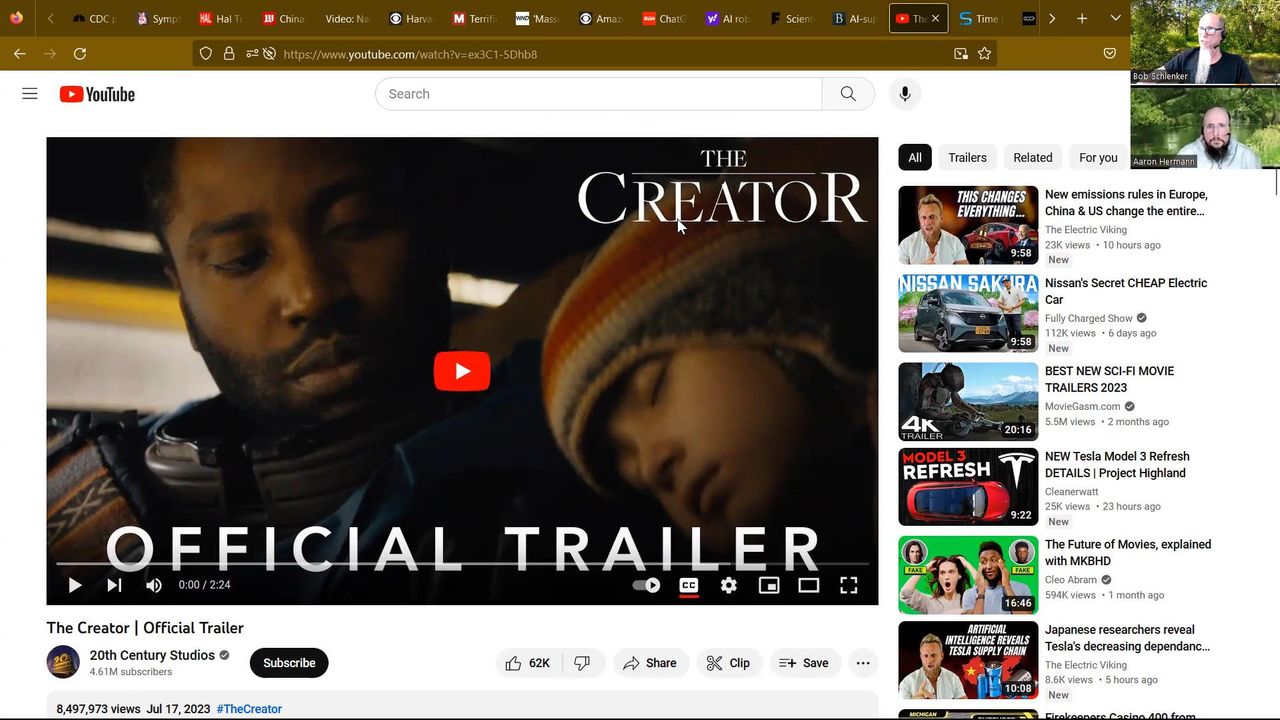Screen dimensions: 1280x720
Task: Expand the list all tabs dropdown
Action: [1115, 19]
